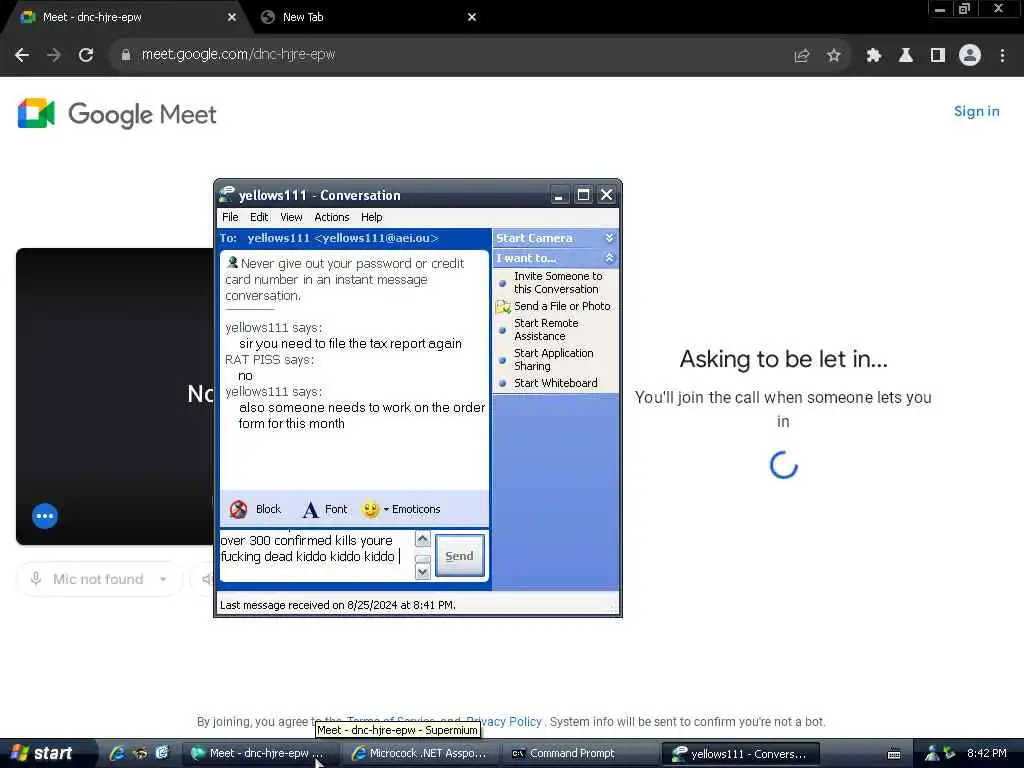Click the share page icon in address bar

tap(801, 56)
